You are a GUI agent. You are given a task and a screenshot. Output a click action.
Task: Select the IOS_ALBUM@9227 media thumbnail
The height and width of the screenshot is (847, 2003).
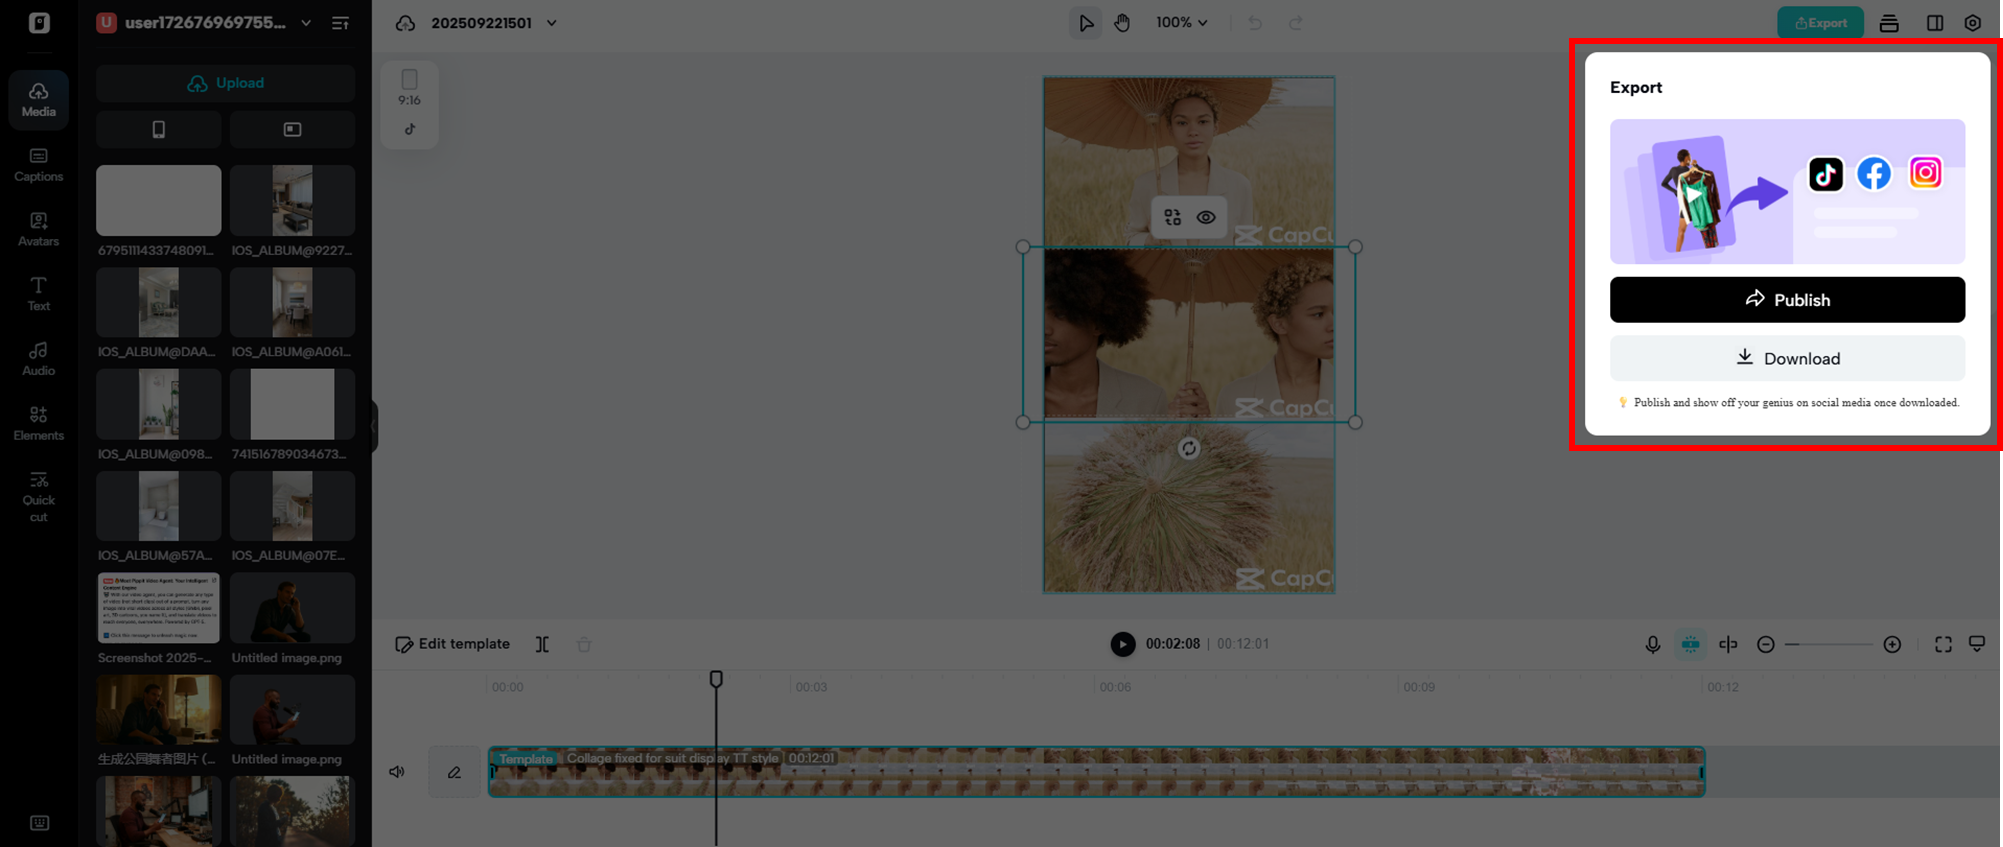click(292, 201)
